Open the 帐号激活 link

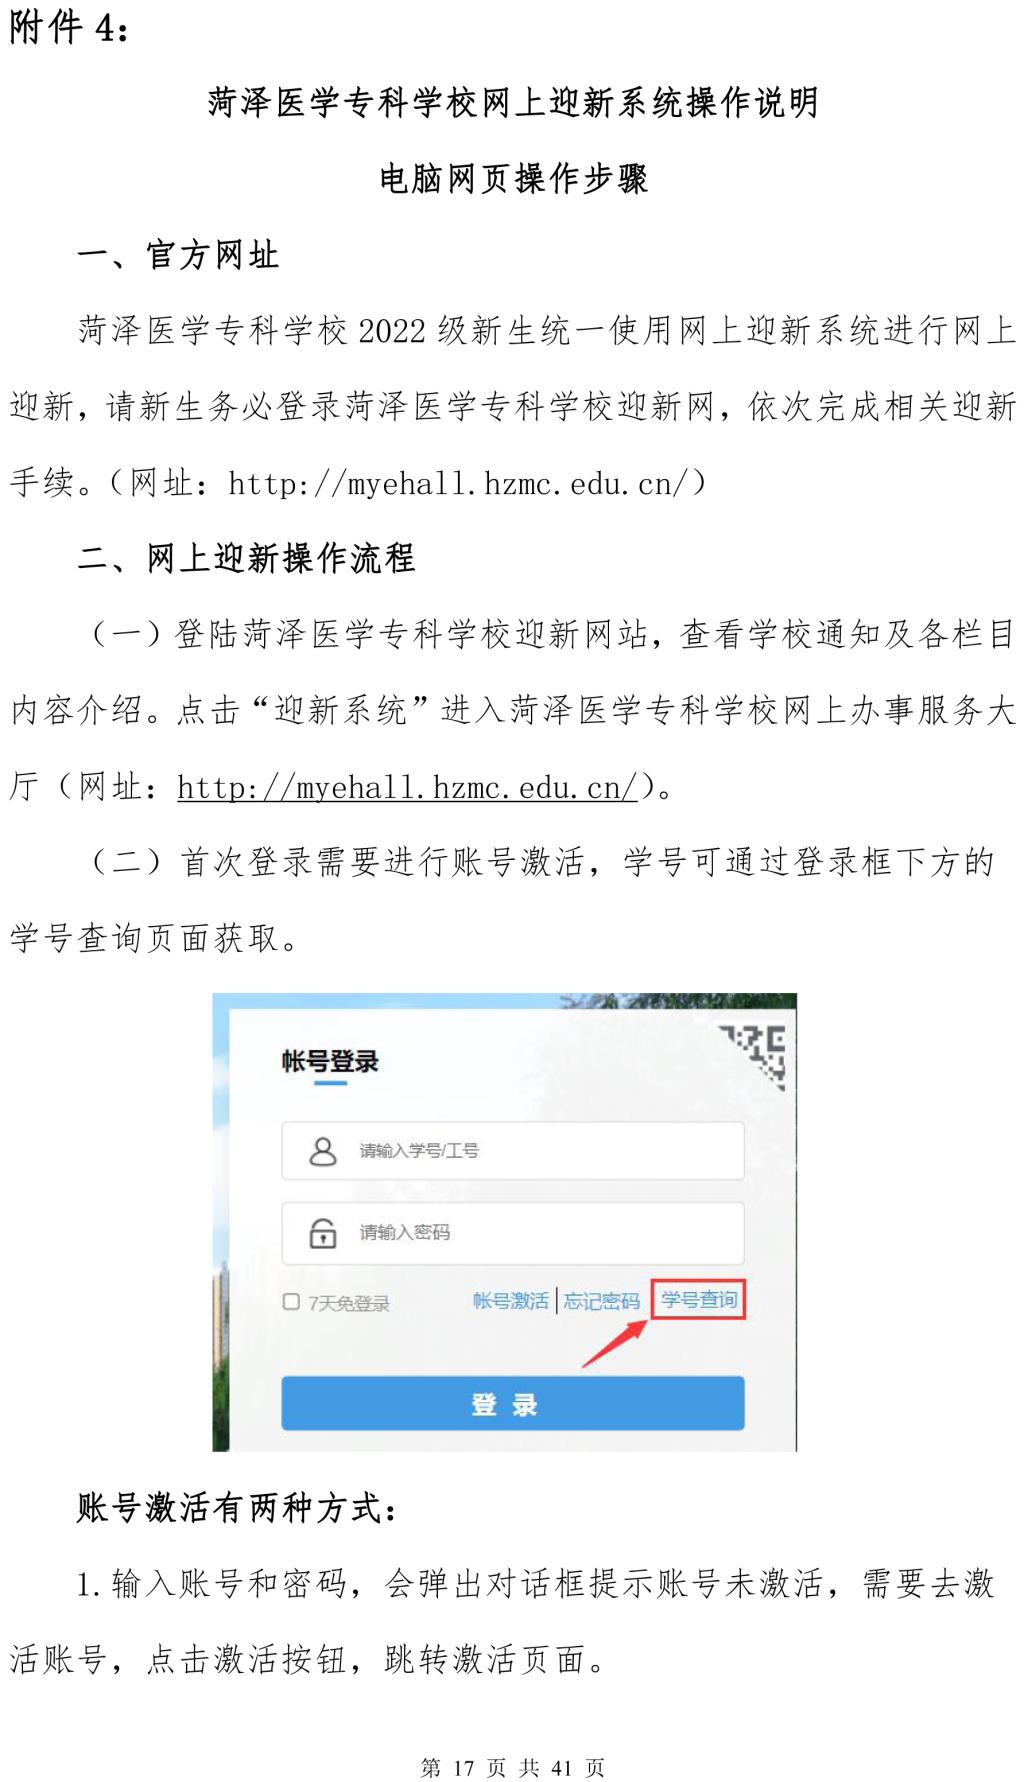click(510, 1300)
